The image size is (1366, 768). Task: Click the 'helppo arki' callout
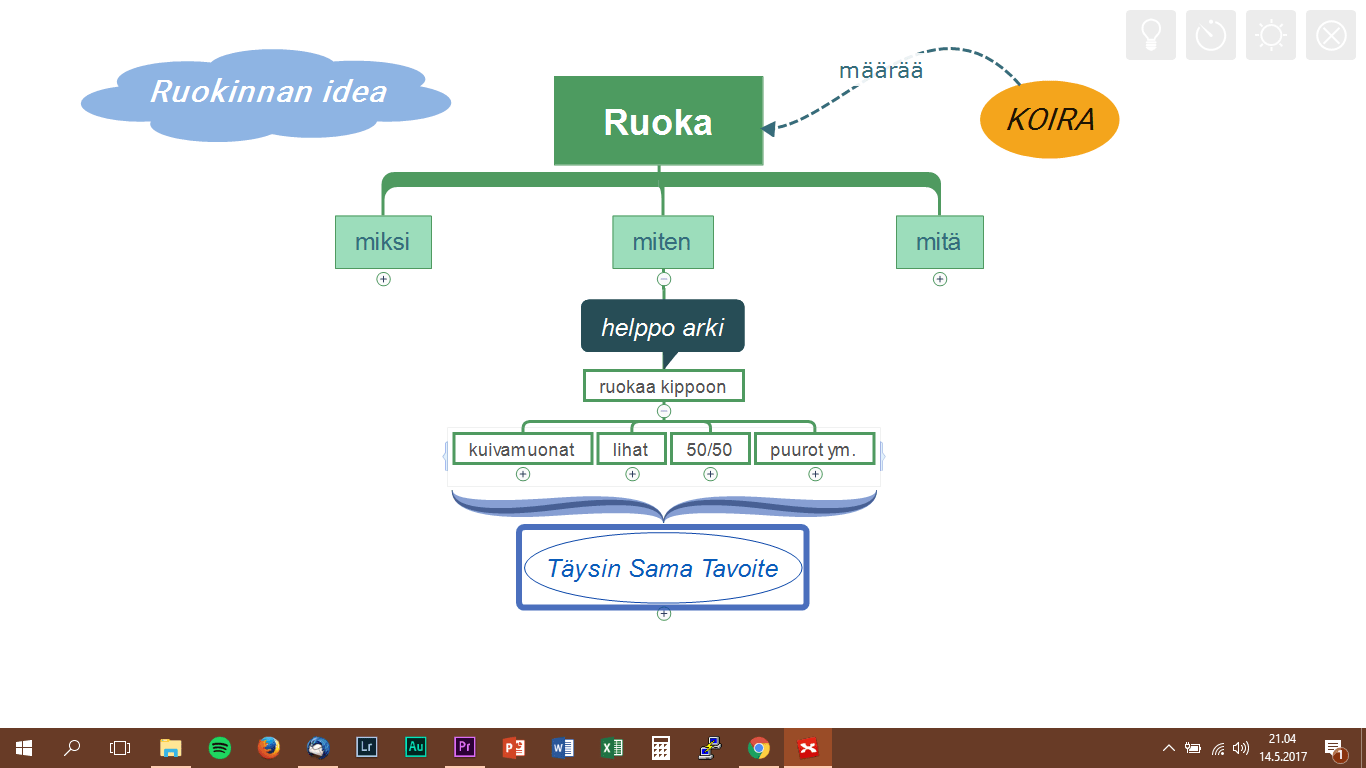(662, 327)
